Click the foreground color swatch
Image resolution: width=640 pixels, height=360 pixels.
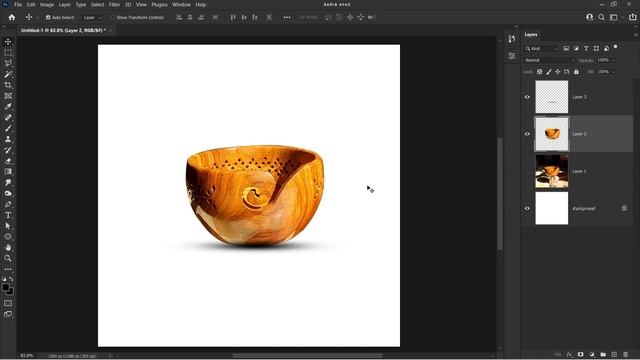(6, 287)
